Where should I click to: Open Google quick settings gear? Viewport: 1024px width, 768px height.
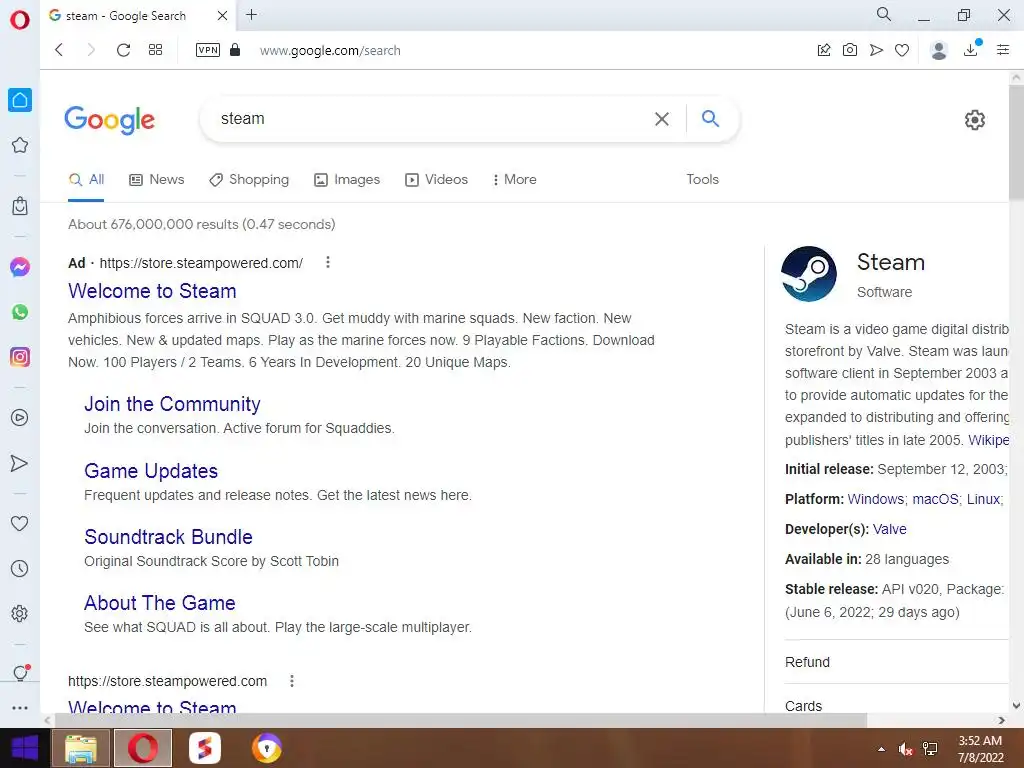click(974, 120)
